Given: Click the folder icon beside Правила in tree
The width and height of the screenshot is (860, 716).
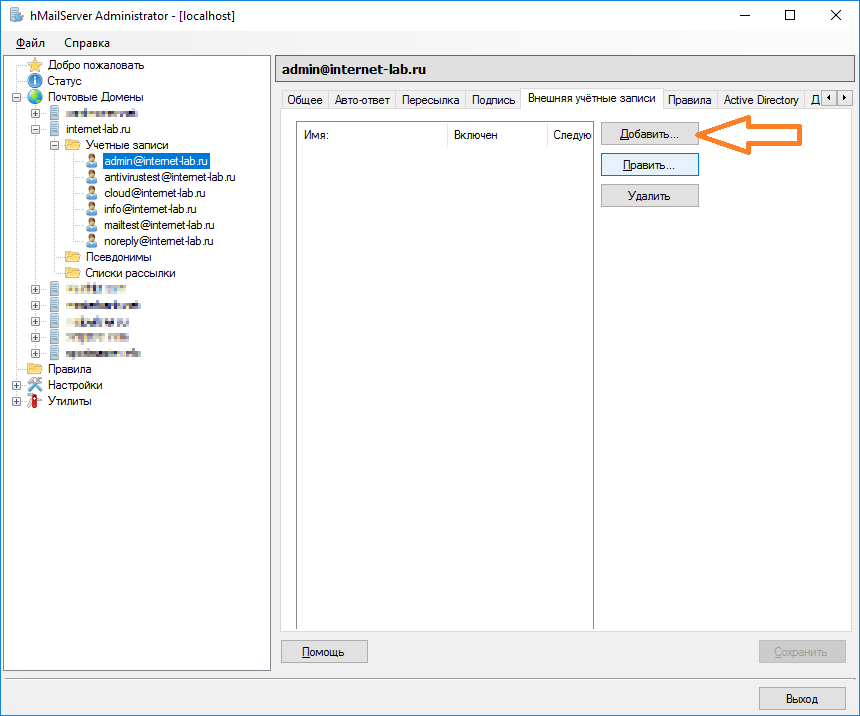Looking at the screenshot, I should click(x=35, y=368).
